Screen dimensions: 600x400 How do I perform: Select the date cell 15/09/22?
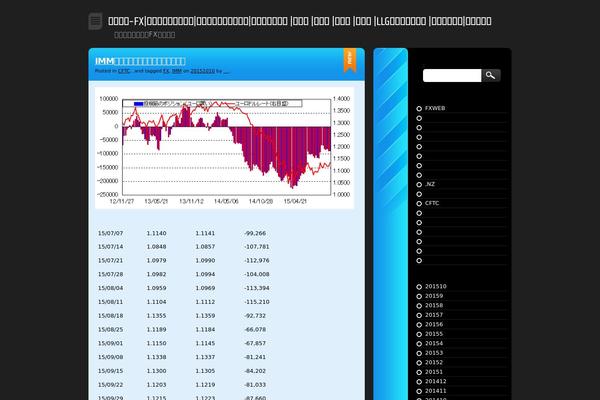110,385
